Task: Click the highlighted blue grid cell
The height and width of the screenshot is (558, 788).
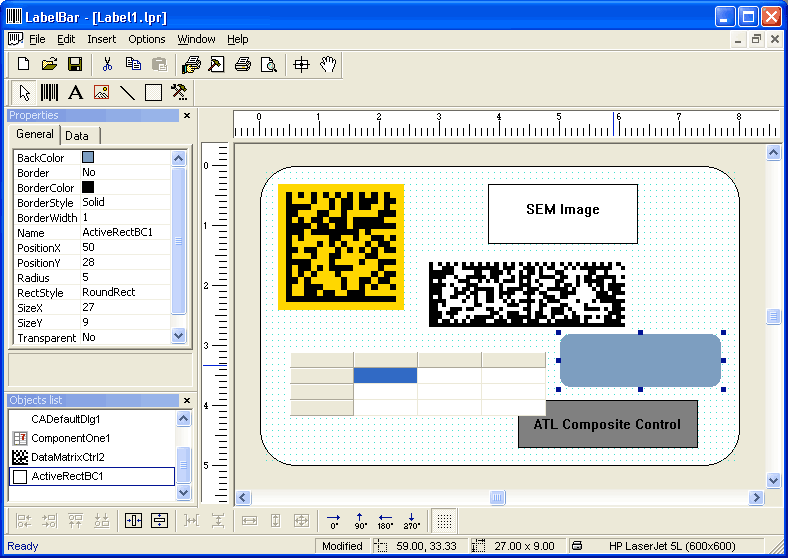Action: point(385,376)
